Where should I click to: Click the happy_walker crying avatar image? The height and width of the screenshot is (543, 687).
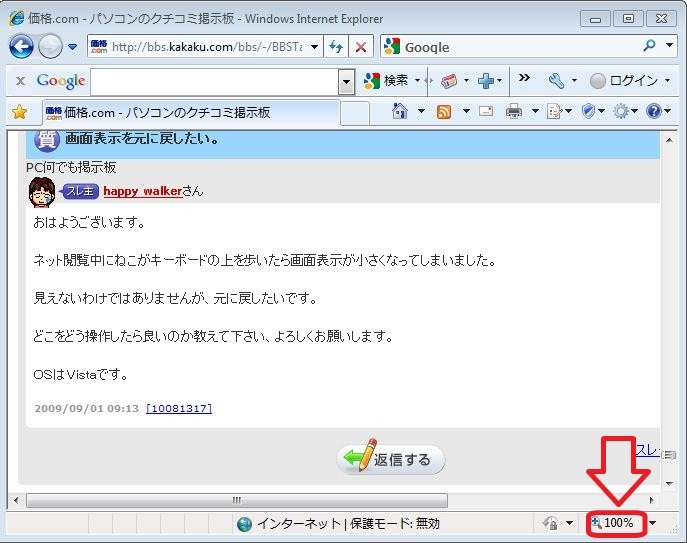(42, 192)
